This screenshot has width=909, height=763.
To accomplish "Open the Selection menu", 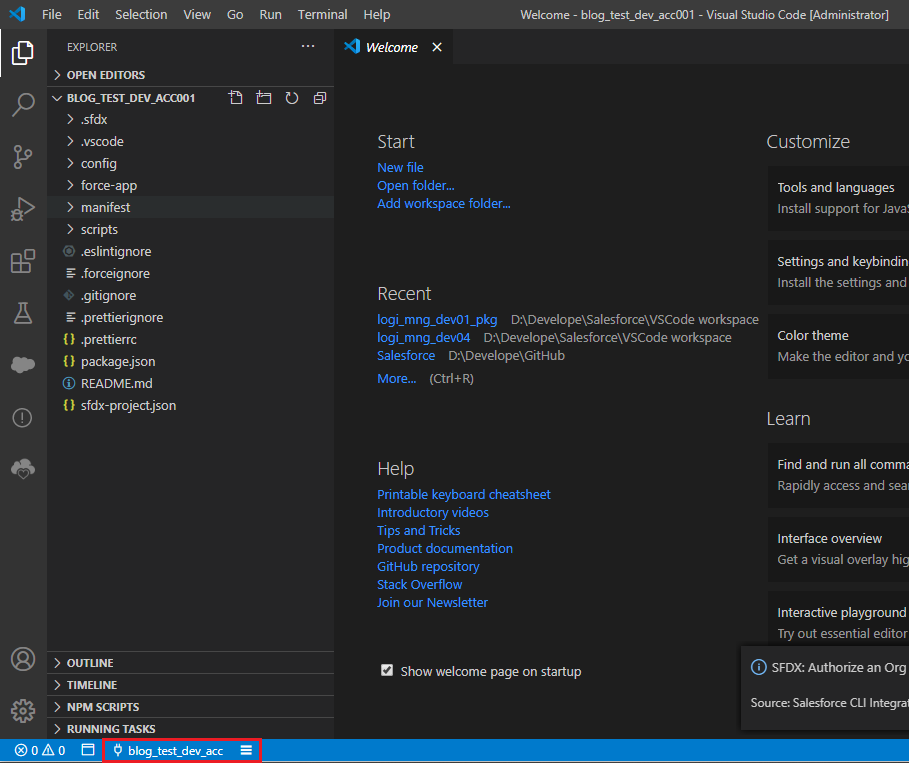I will tap(141, 14).
